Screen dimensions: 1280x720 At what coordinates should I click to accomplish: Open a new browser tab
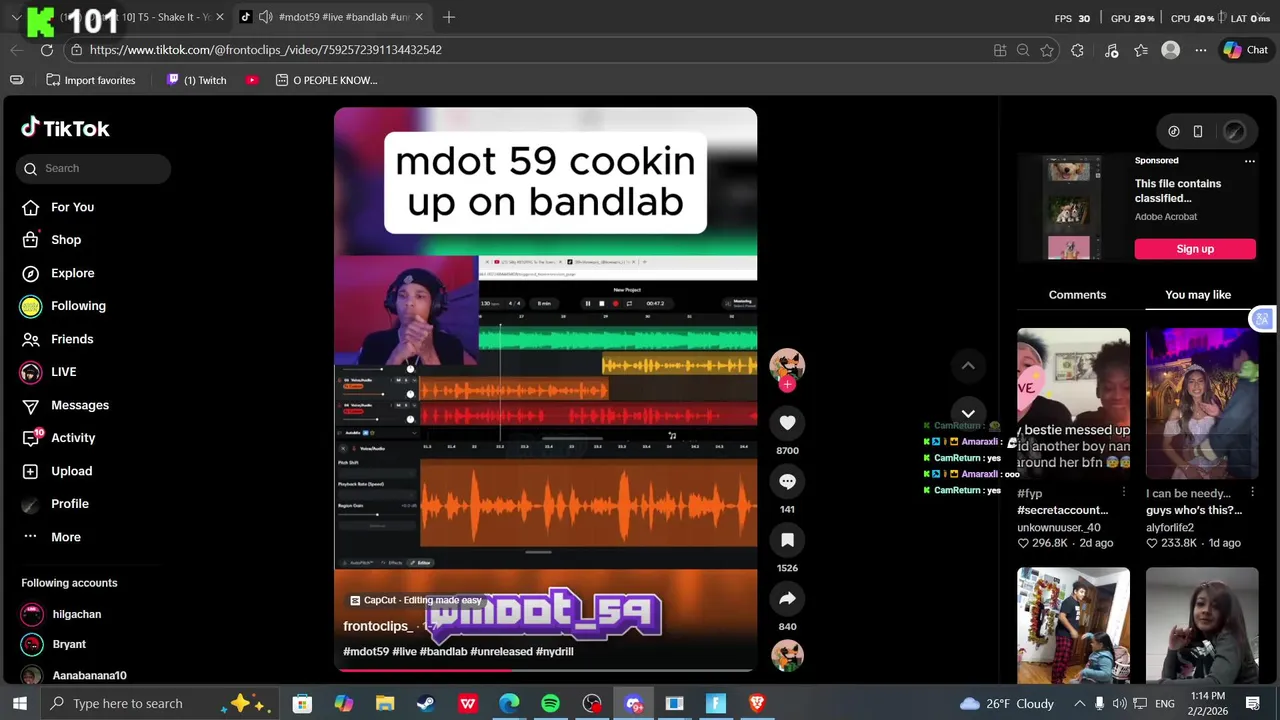[x=449, y=17]
